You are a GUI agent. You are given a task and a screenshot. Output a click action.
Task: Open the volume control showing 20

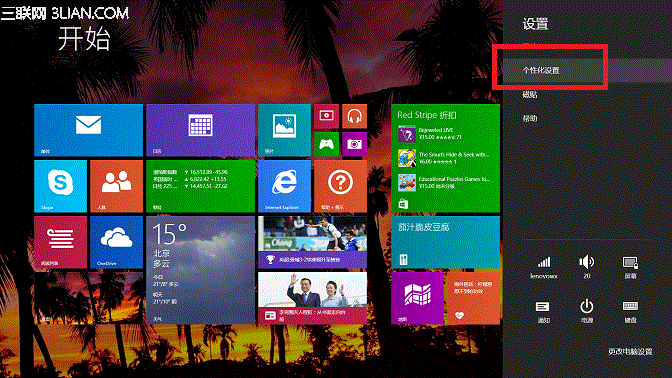tap(587, 267)
